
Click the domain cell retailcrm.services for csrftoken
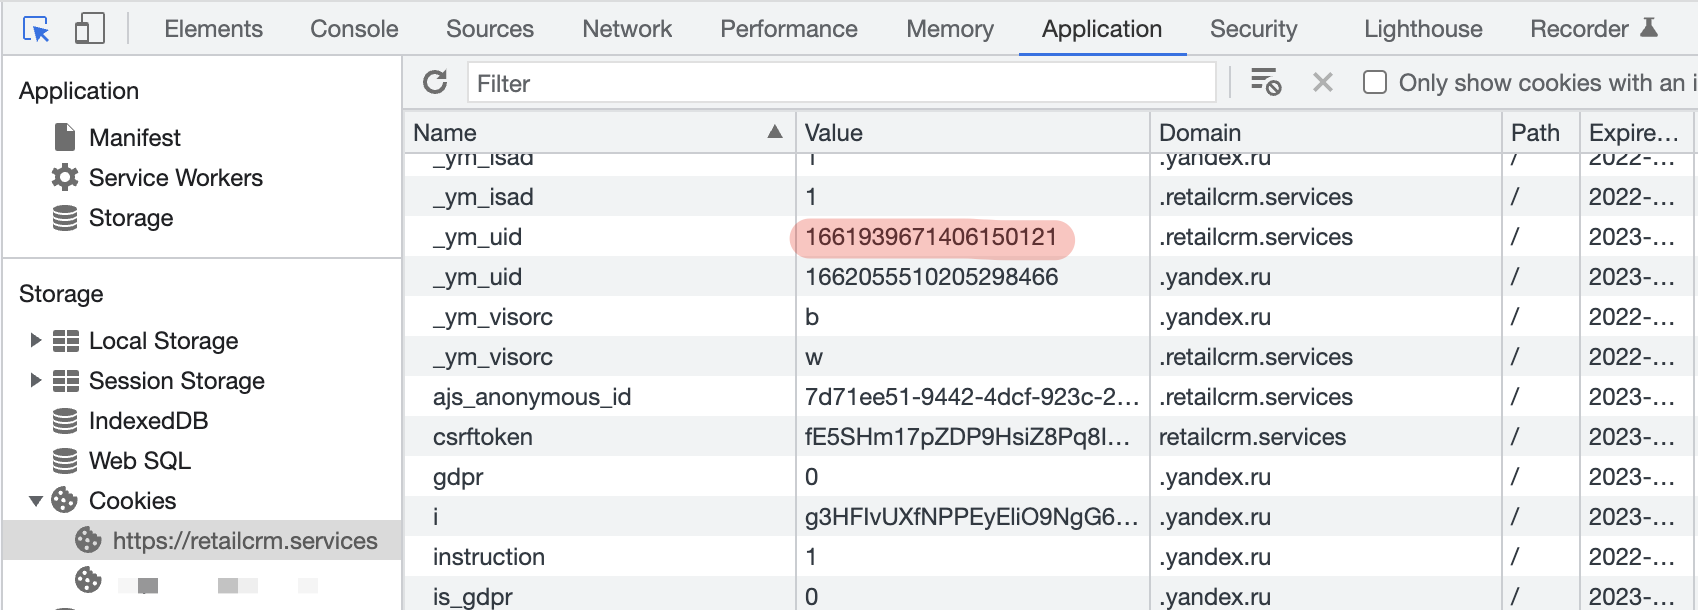[1252, 437]
